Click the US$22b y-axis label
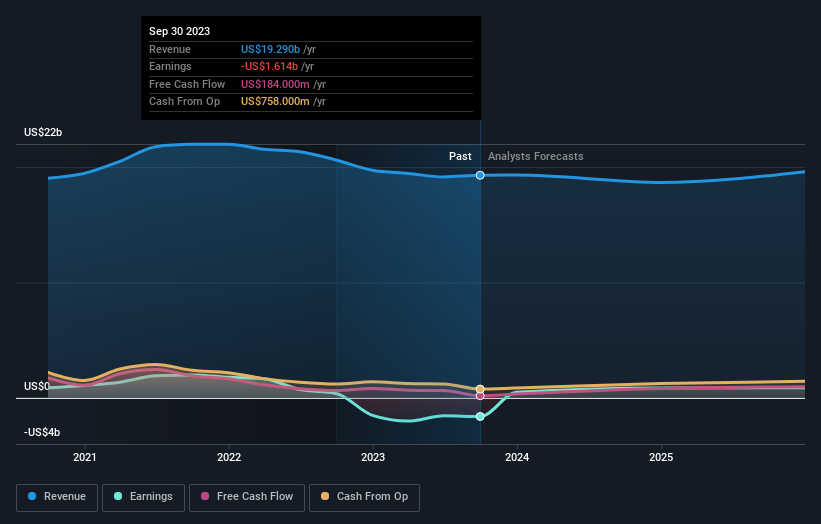The image size is (821, 524). click(43, 132)
